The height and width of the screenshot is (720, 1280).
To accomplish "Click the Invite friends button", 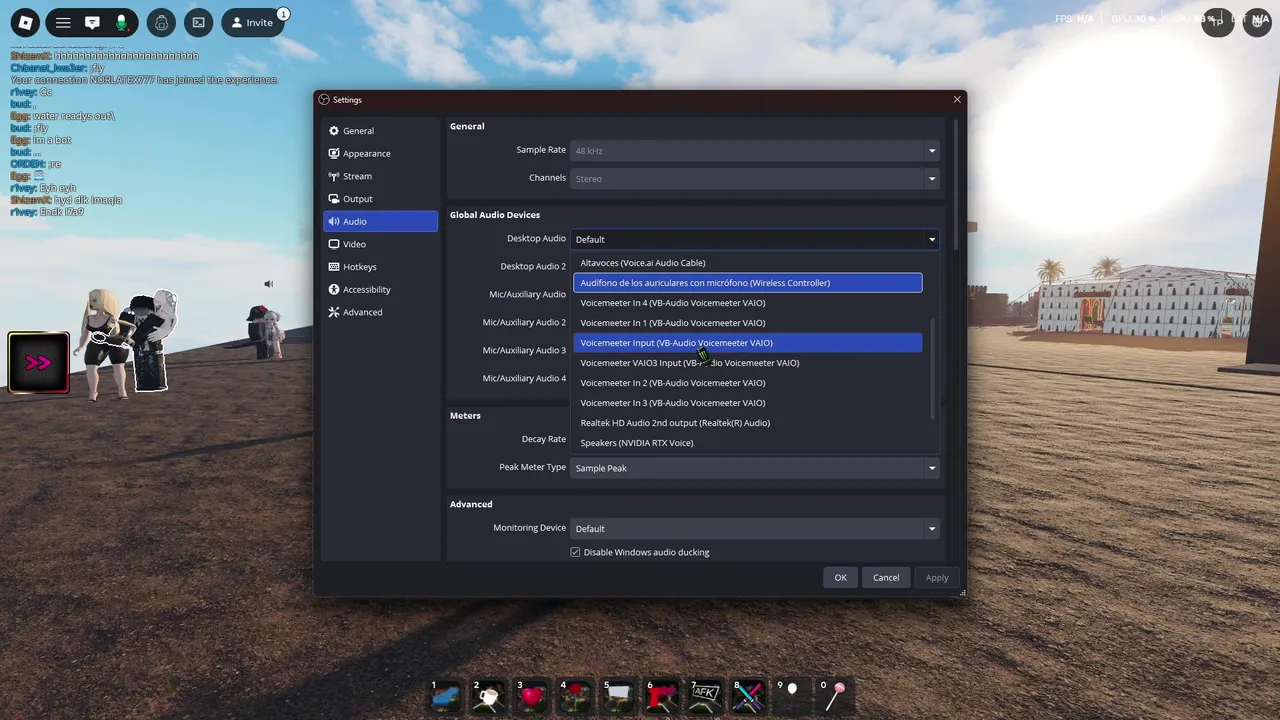I will tap(252, 22).
